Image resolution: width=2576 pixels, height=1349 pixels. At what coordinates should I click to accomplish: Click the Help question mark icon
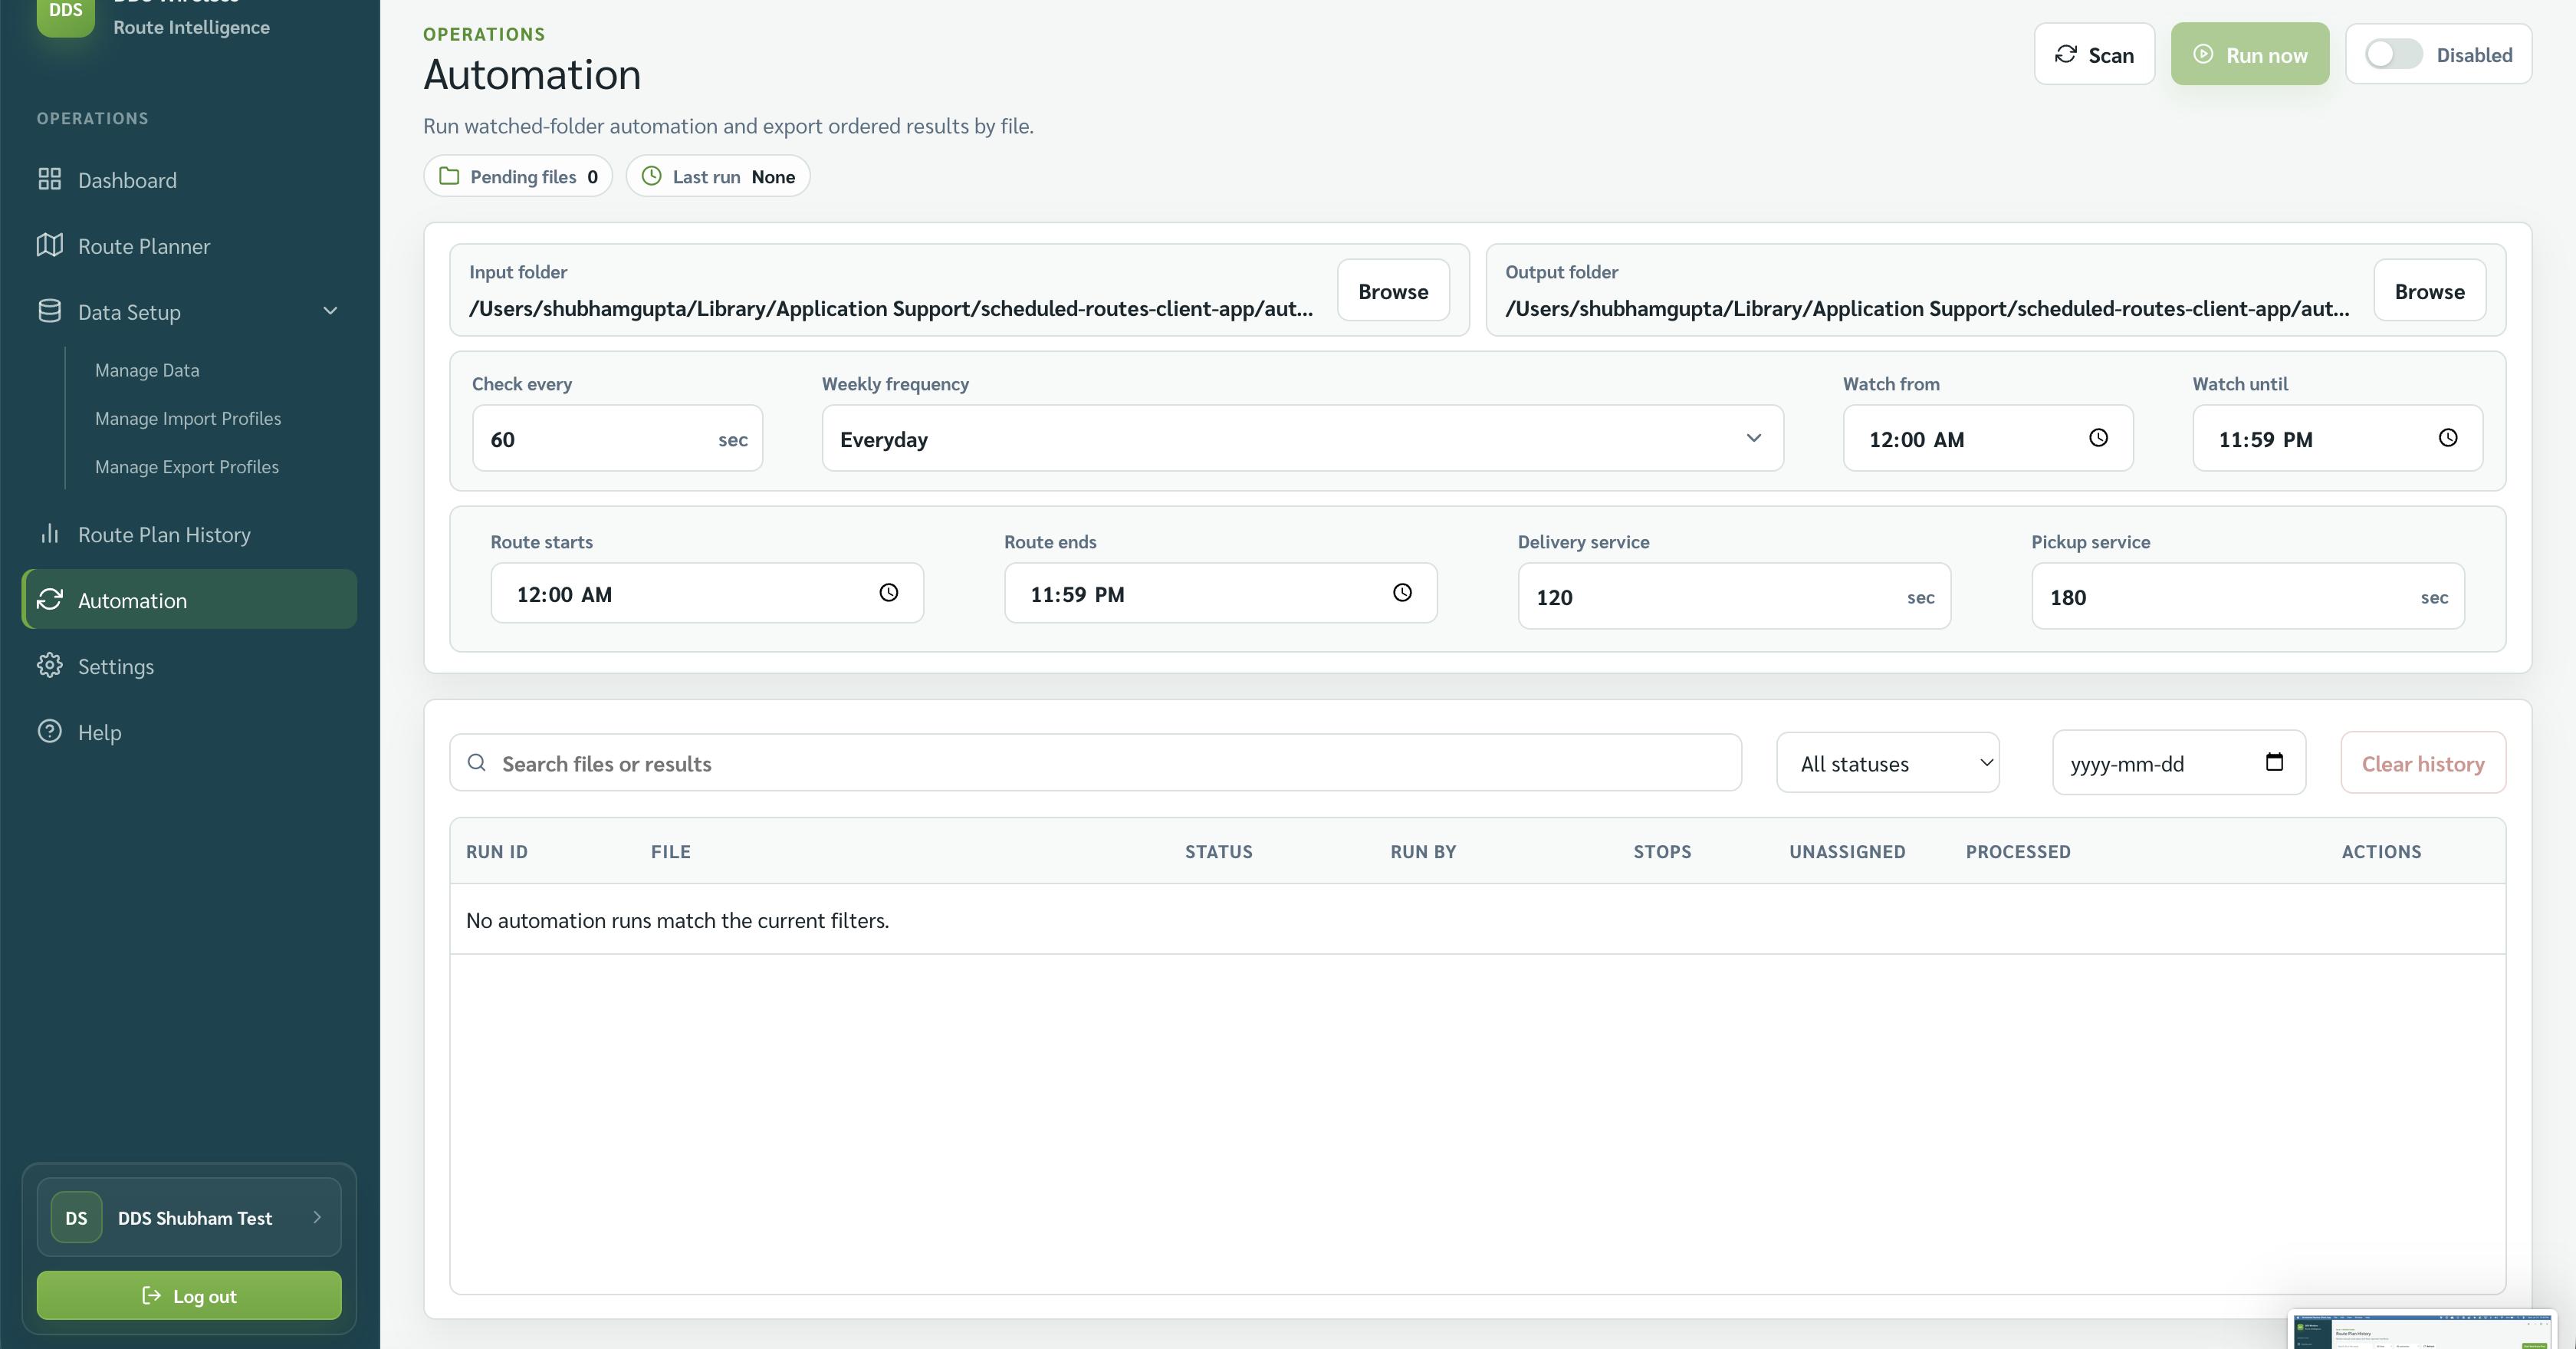49,731
